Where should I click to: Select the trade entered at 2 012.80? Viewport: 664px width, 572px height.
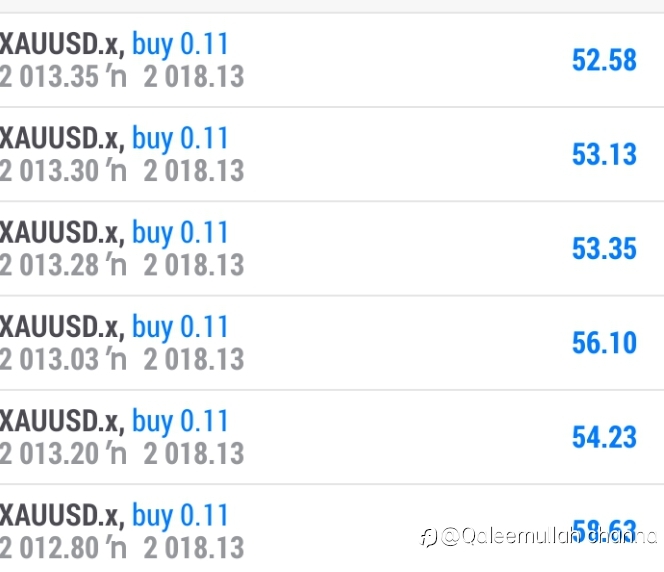121,547
